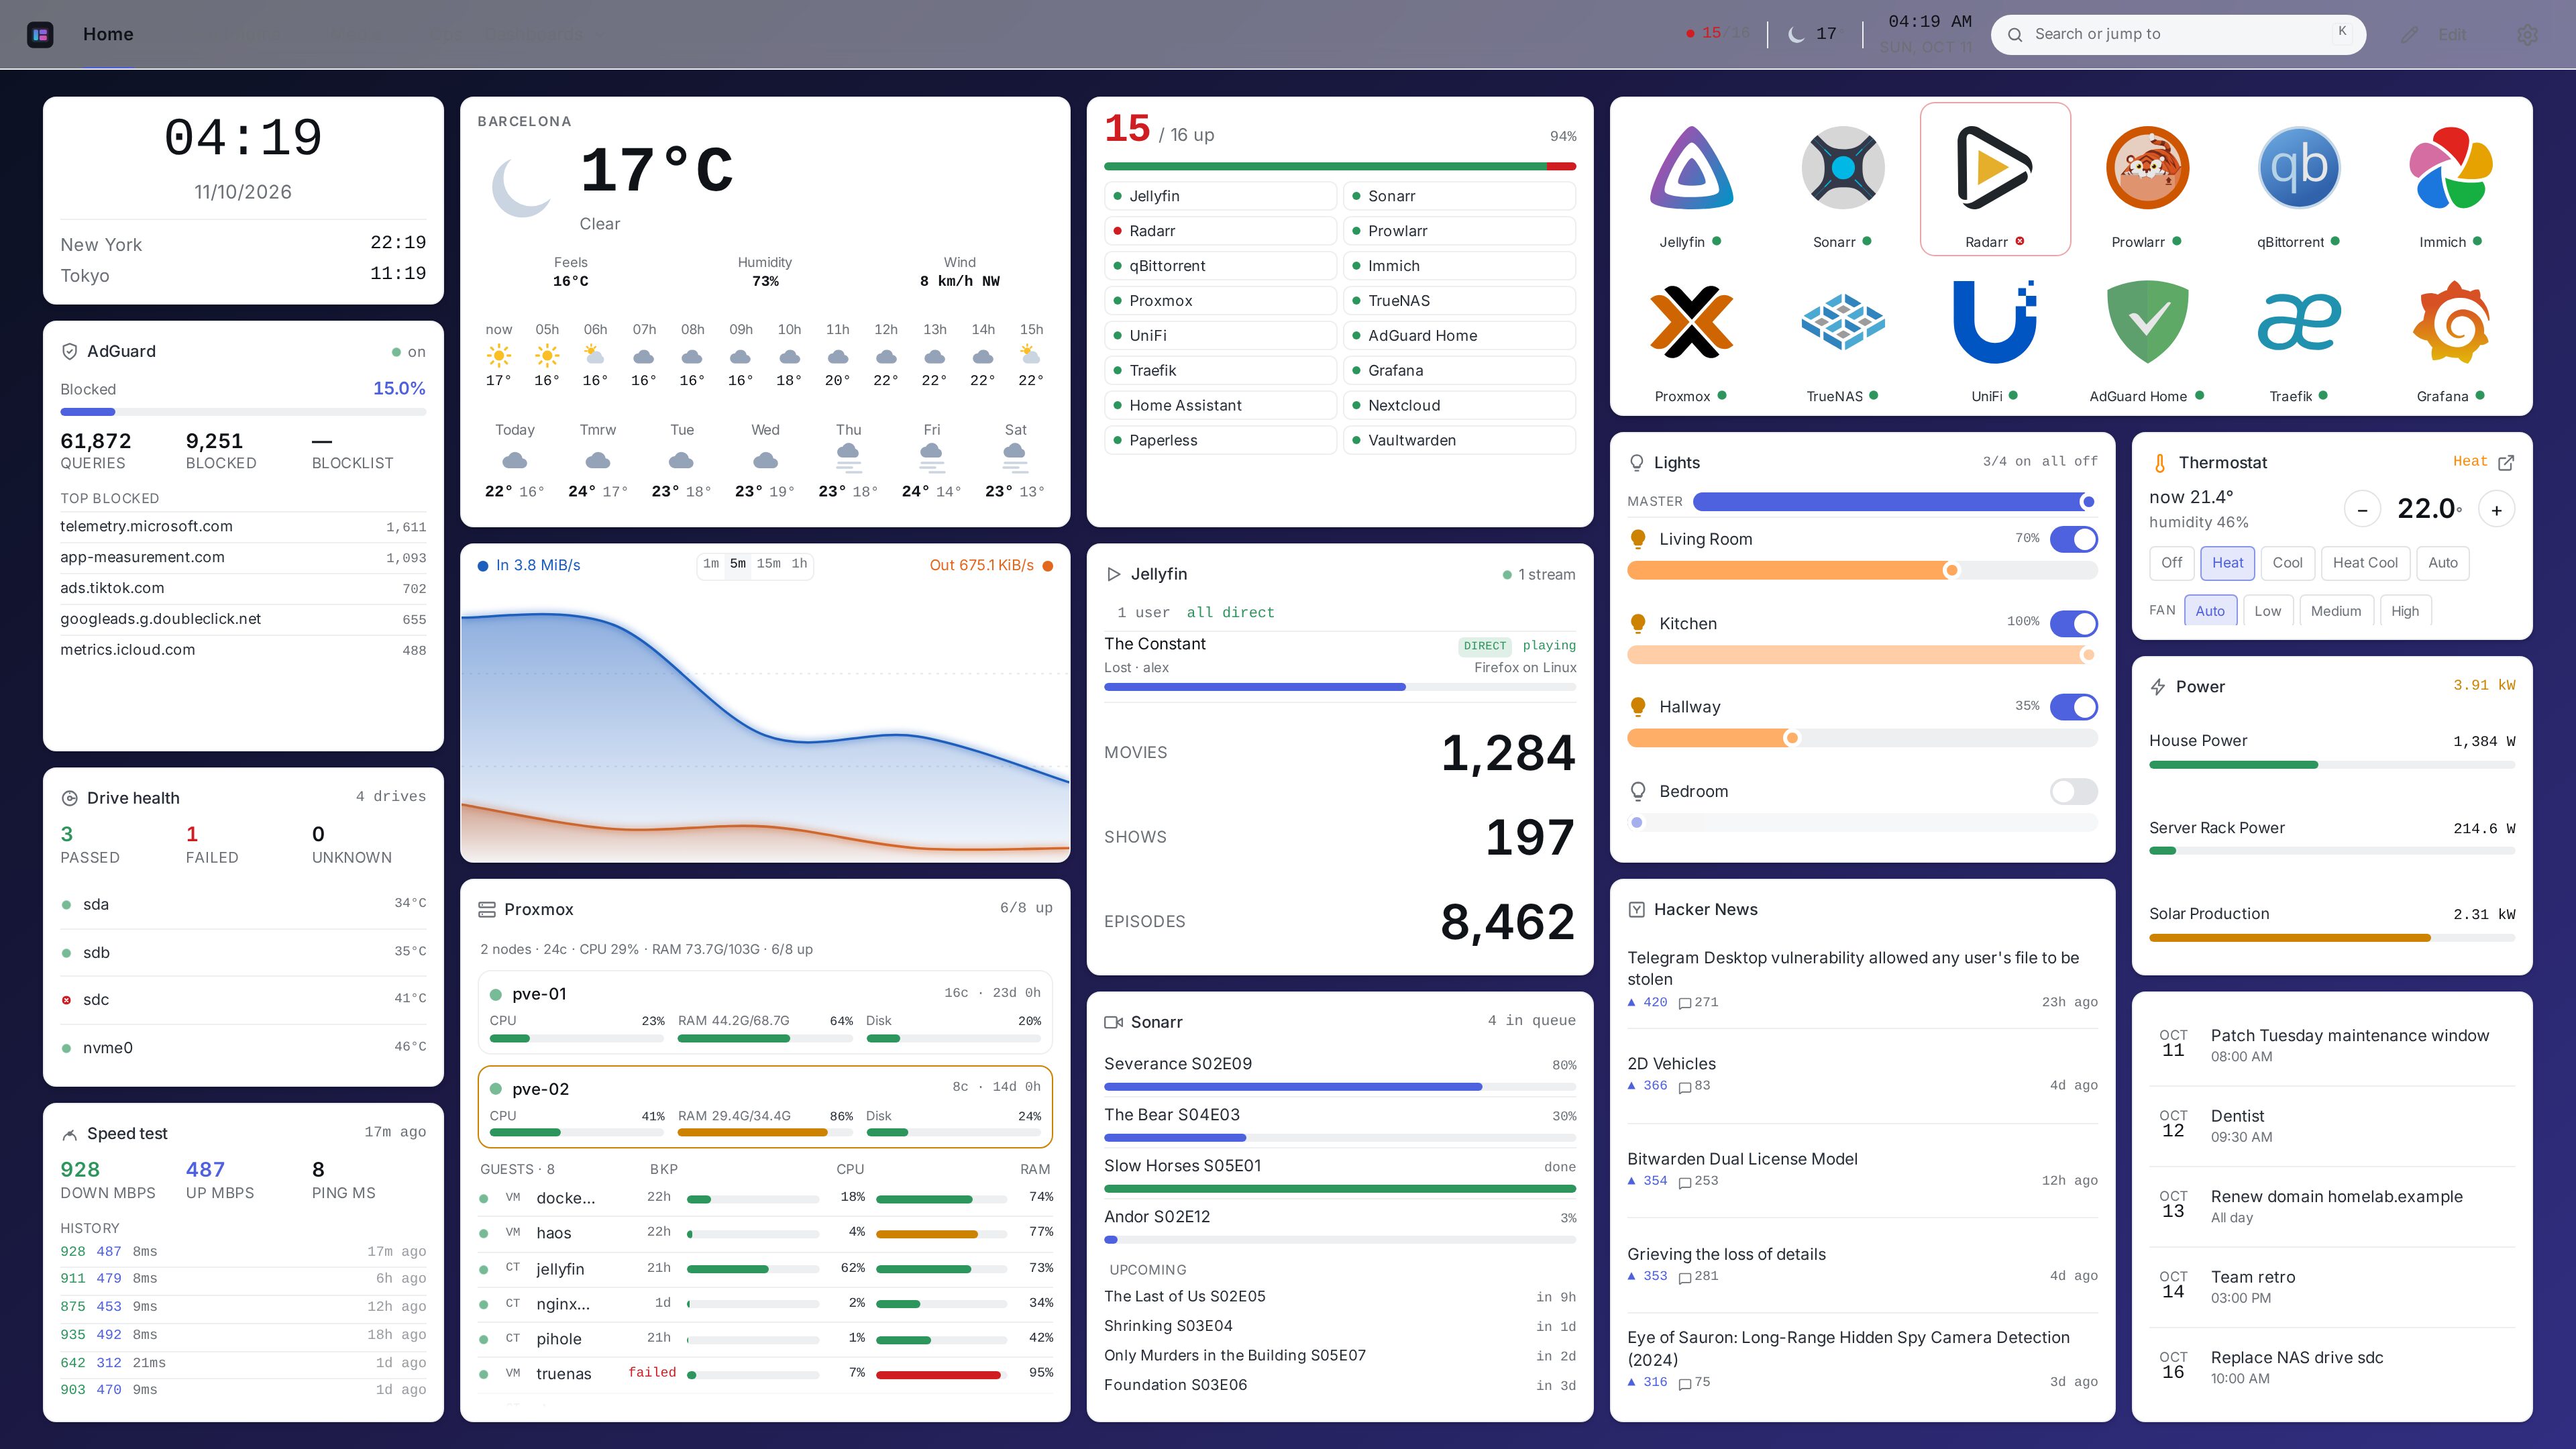The width and height of the screenshot is (2576, 1449).
Task: Click the moon weather icon in top bar
Action: [1796, 34]
